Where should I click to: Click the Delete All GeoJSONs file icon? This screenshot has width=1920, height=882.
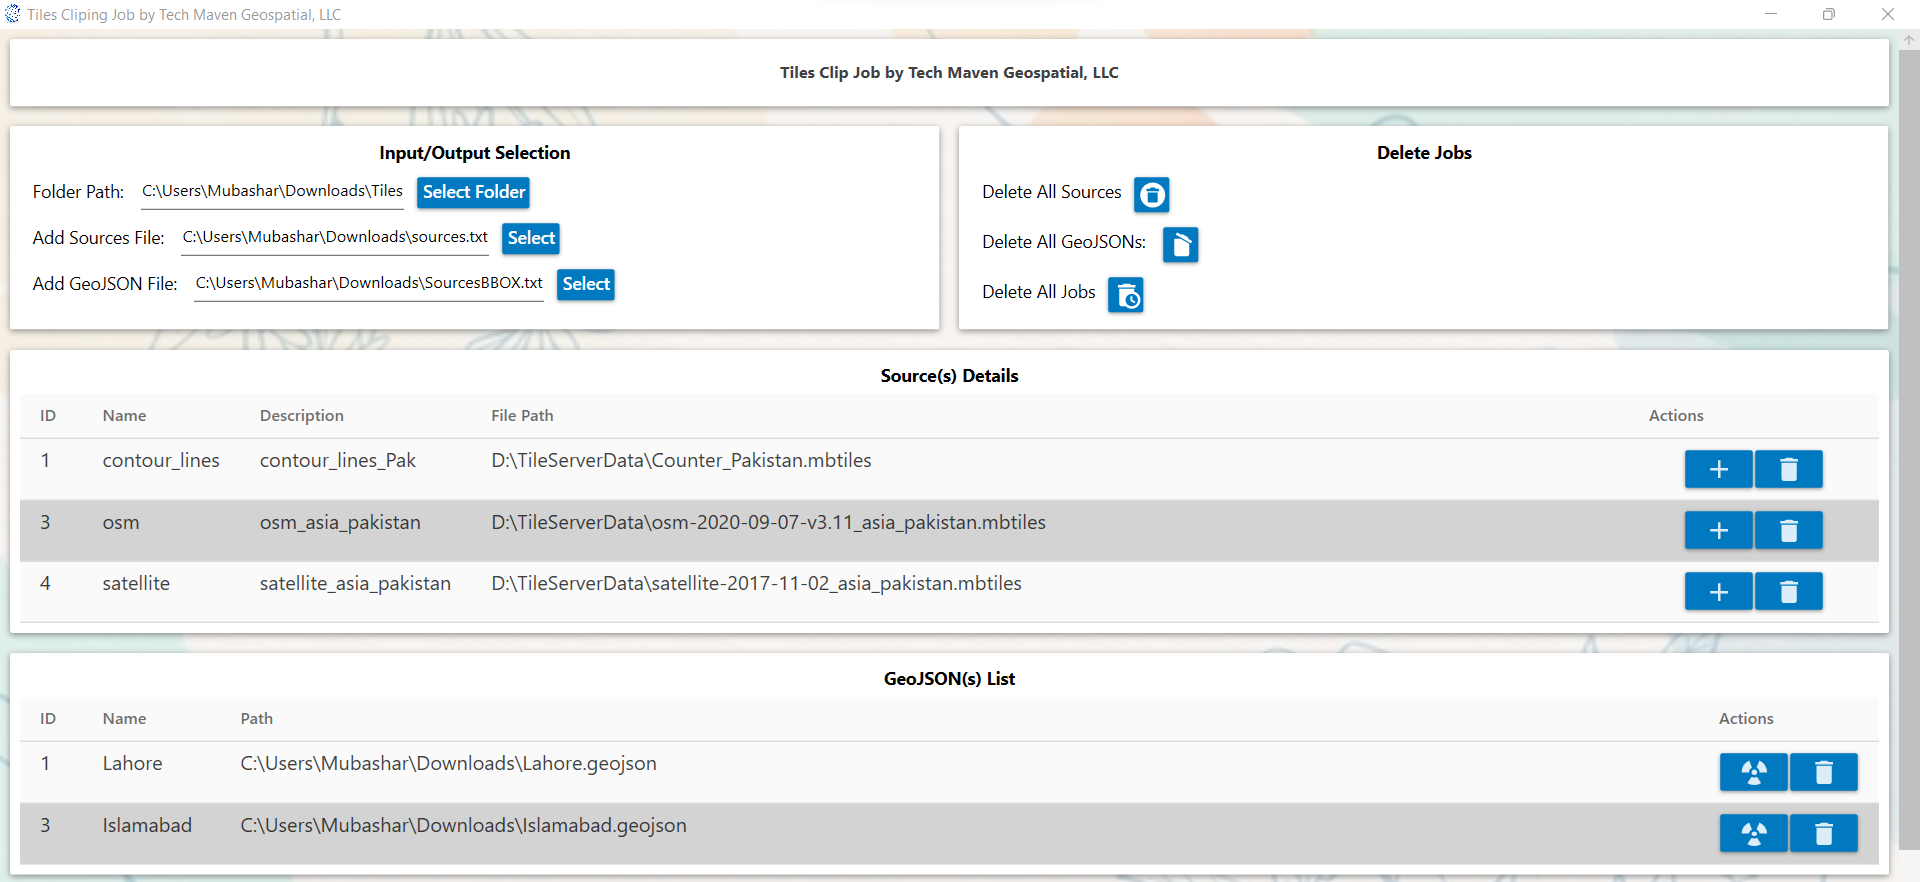click(1180, 244)
